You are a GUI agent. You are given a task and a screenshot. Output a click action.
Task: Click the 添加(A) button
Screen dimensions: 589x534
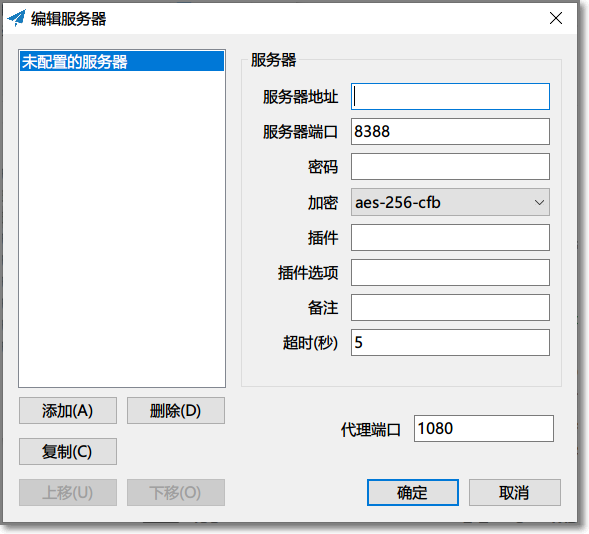pos(68,410)
